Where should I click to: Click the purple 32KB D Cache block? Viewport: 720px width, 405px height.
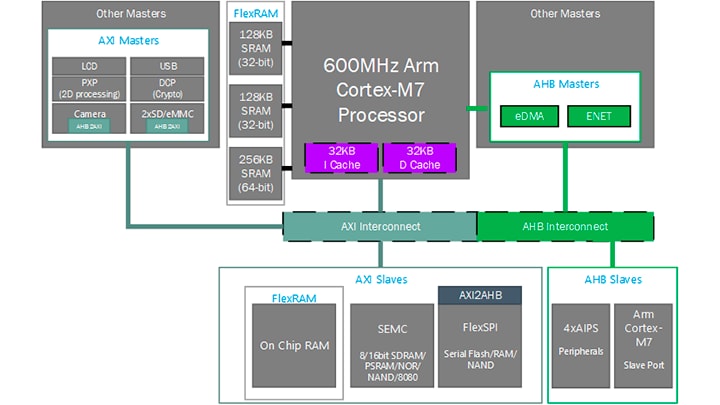(418, 157)
